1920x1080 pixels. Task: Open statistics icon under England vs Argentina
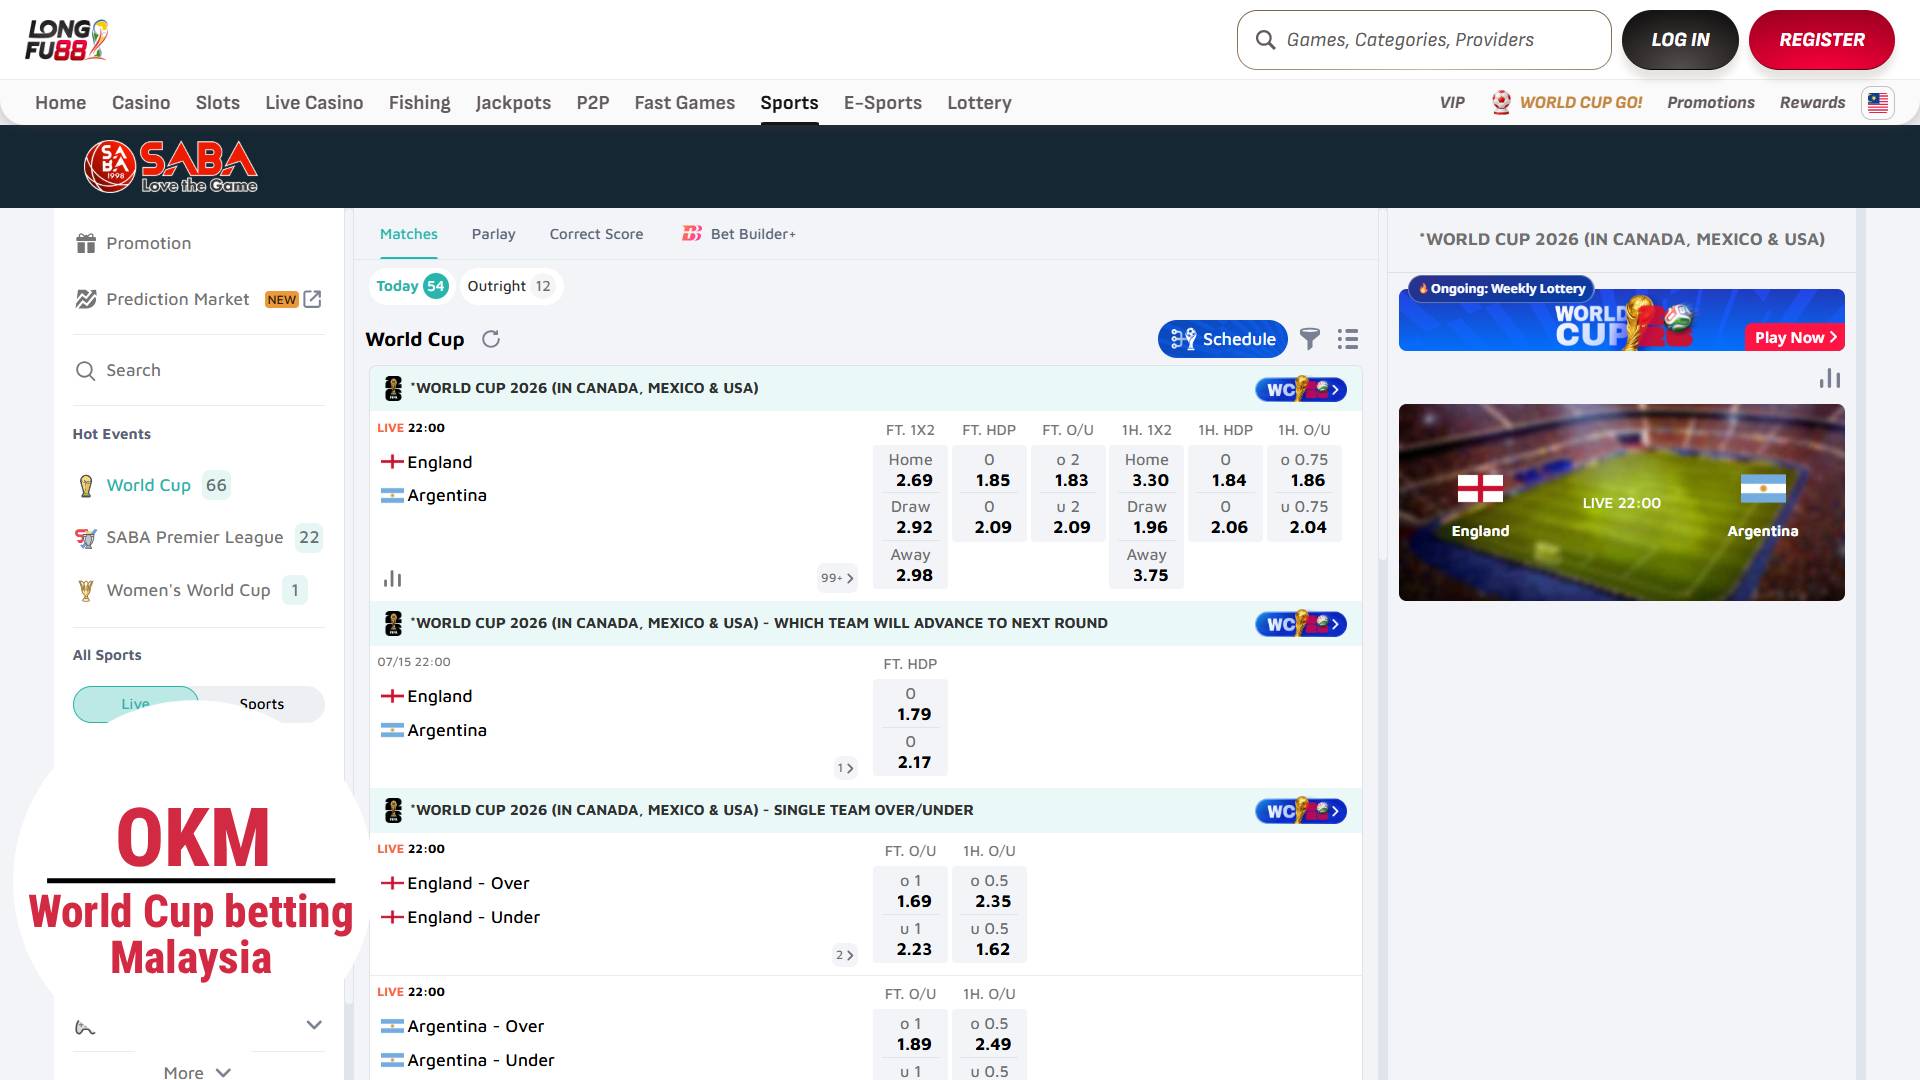[392, 578]
